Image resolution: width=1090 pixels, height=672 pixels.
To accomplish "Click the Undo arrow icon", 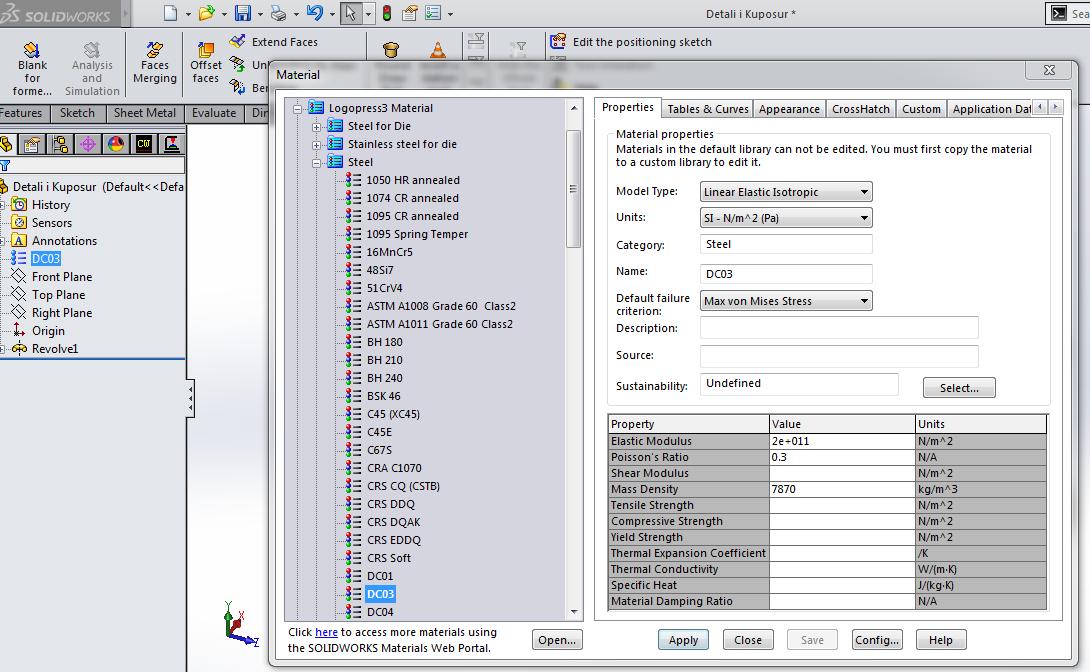I will pyautogui.click(x=315, y=13).
